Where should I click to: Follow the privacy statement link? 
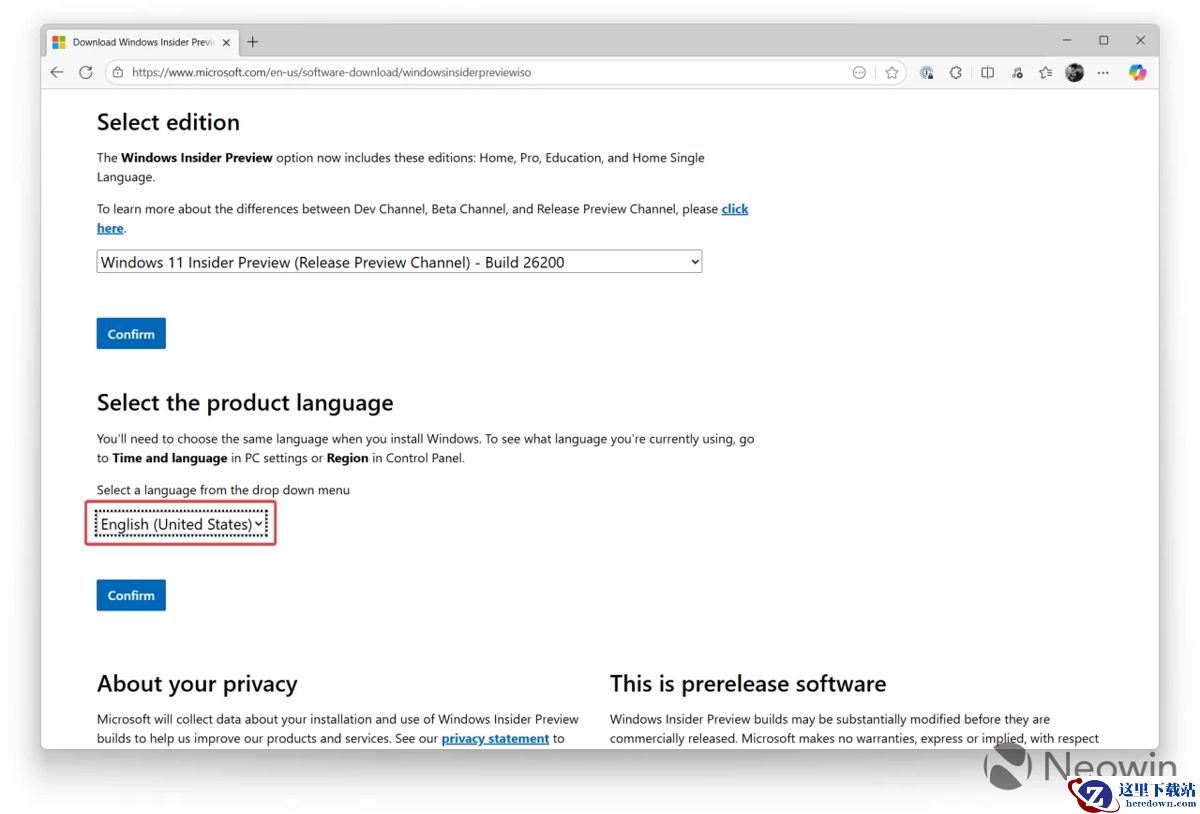(x=495, y=738)
